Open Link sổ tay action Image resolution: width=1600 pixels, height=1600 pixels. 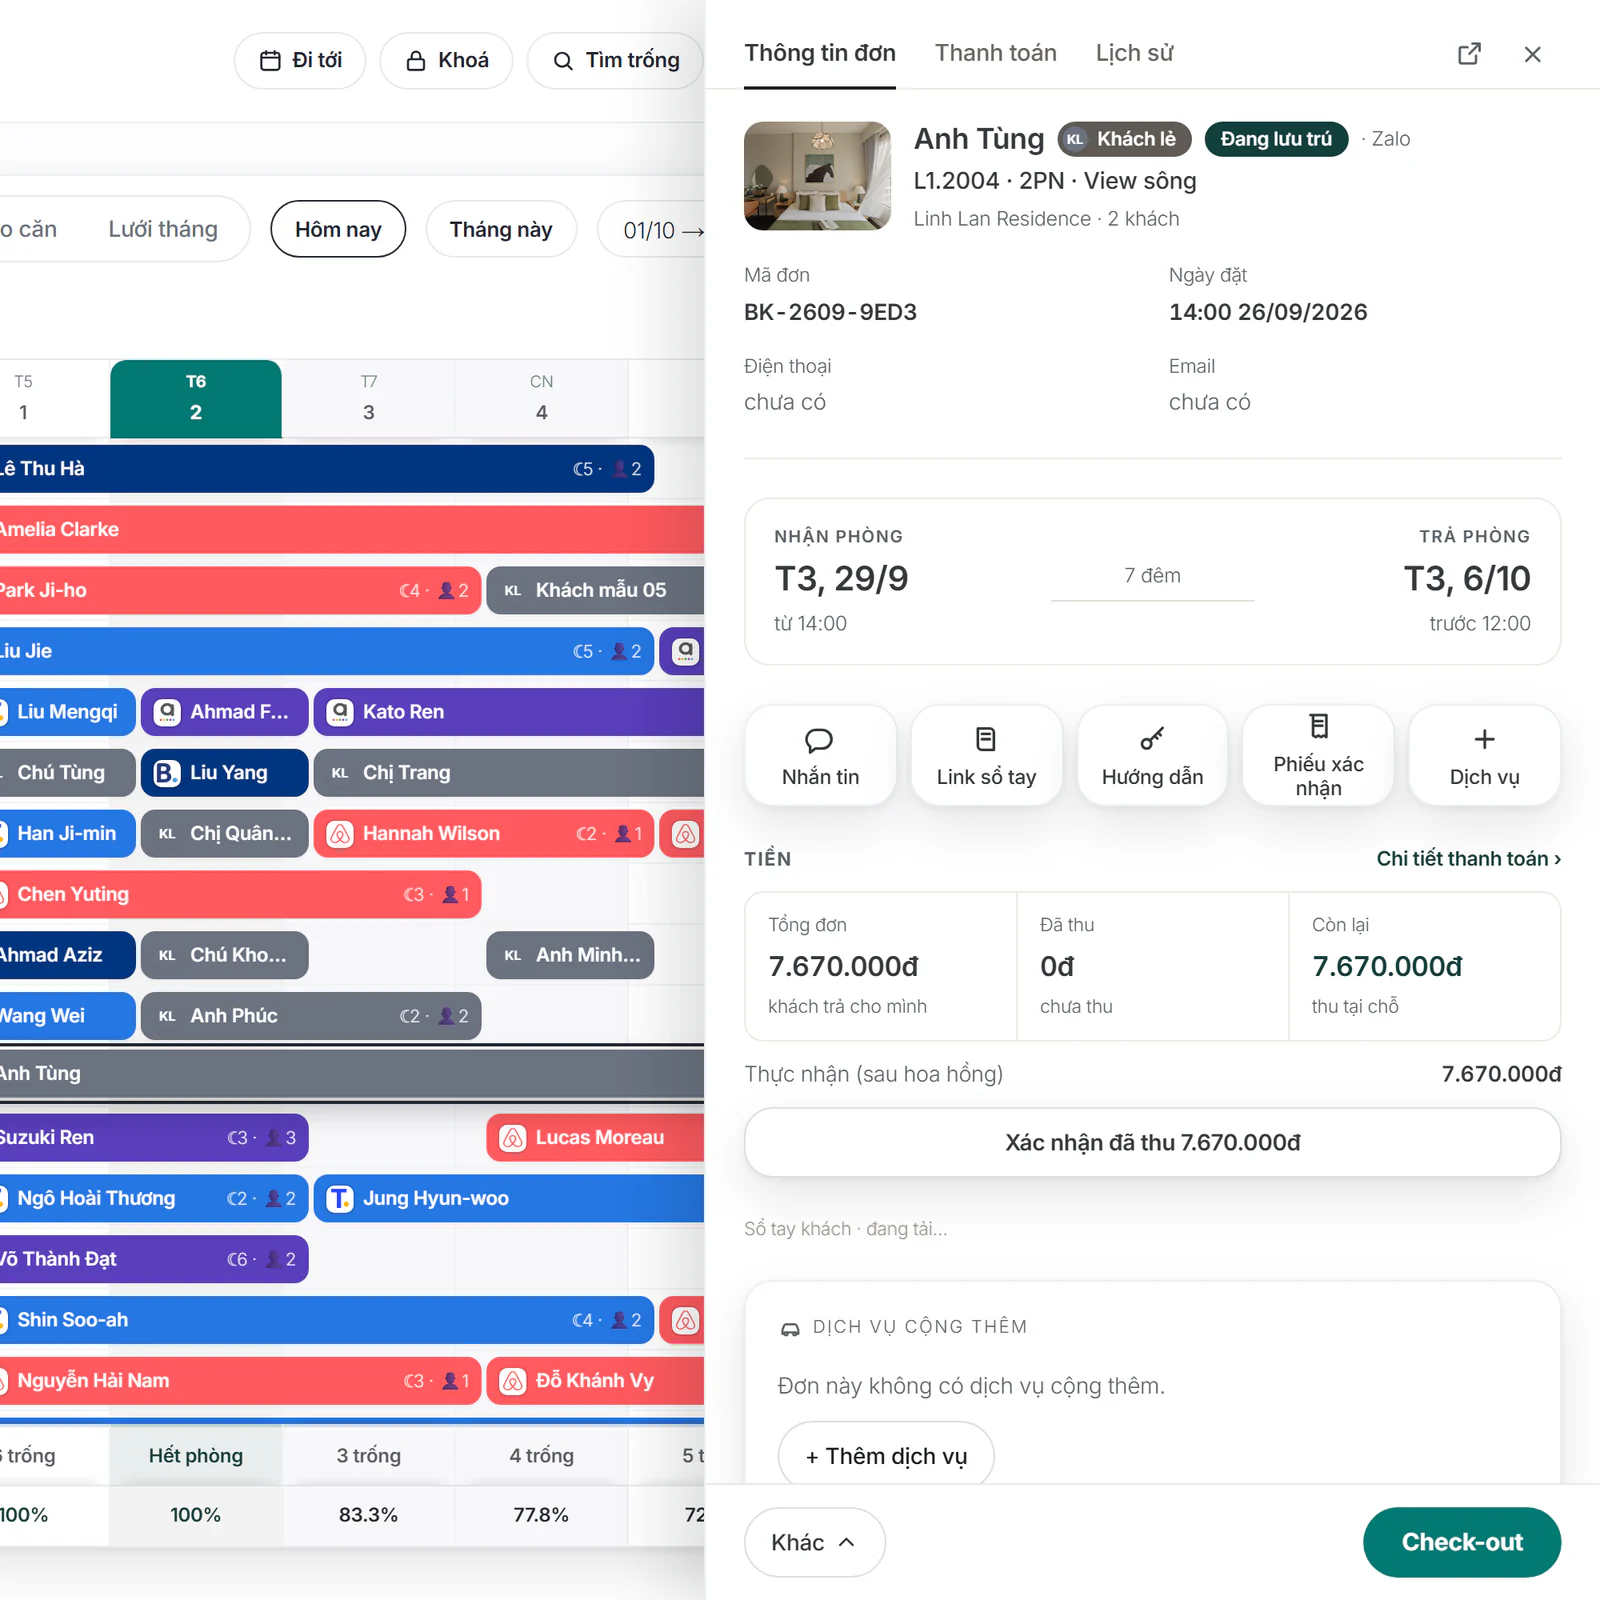(986, 755)
